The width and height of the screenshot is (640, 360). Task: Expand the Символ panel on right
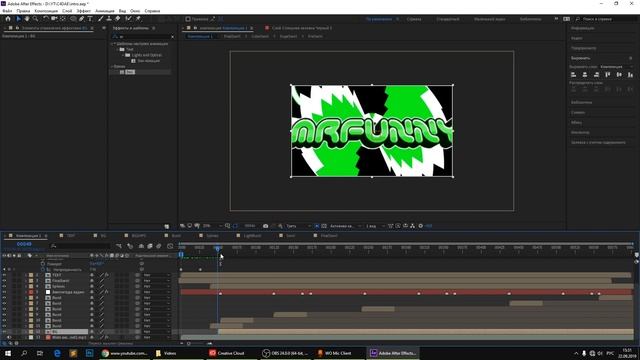tap(578, 112)
